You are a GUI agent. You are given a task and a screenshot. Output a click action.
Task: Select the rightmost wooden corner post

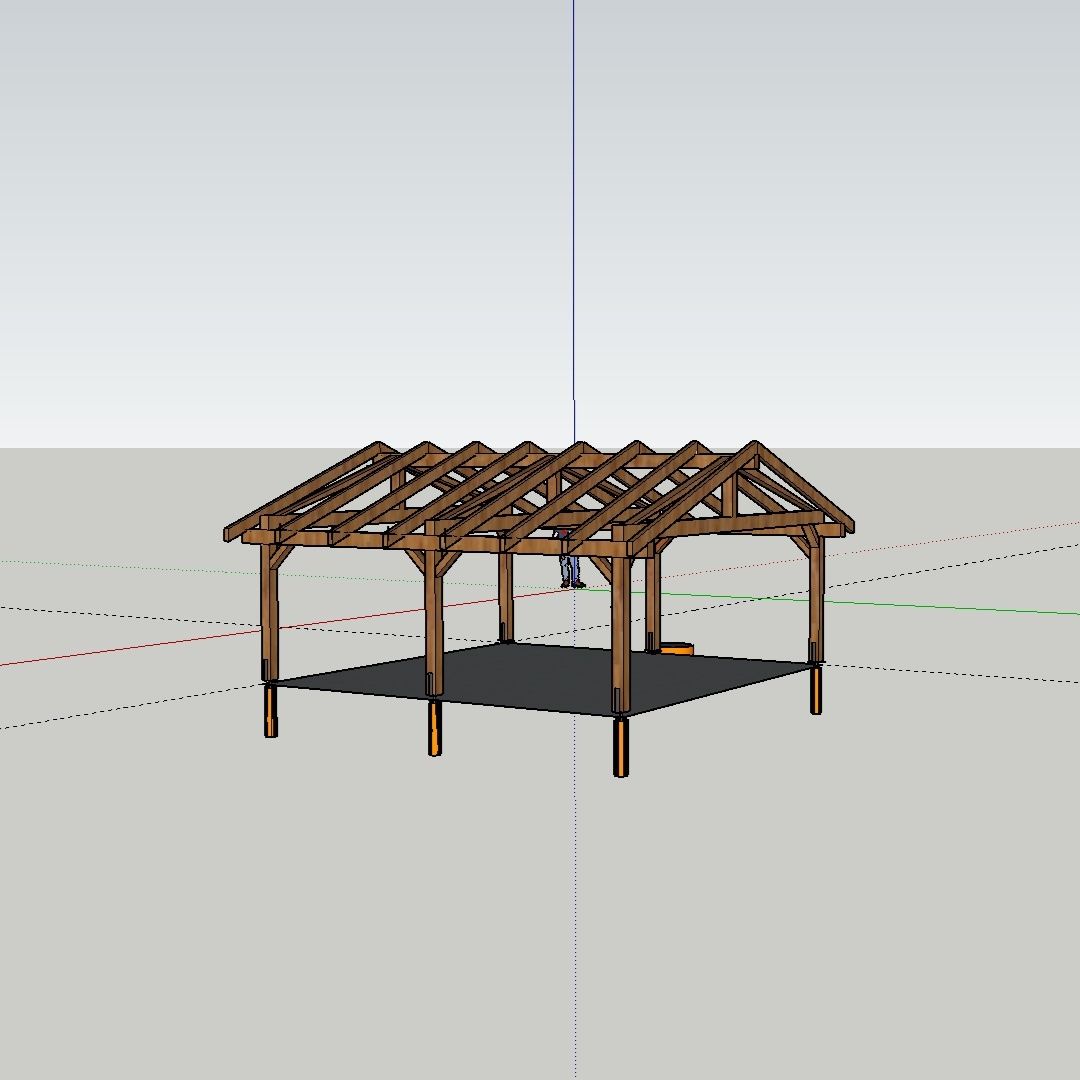coord(816,599)
